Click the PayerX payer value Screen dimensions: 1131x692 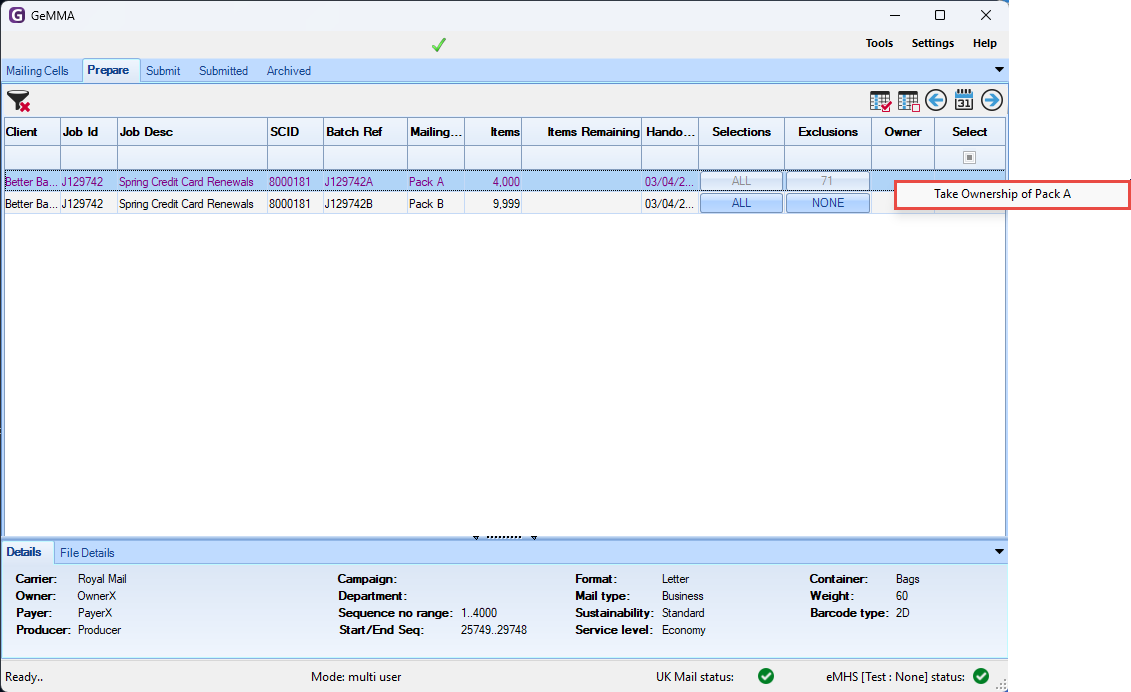[94, 613]
